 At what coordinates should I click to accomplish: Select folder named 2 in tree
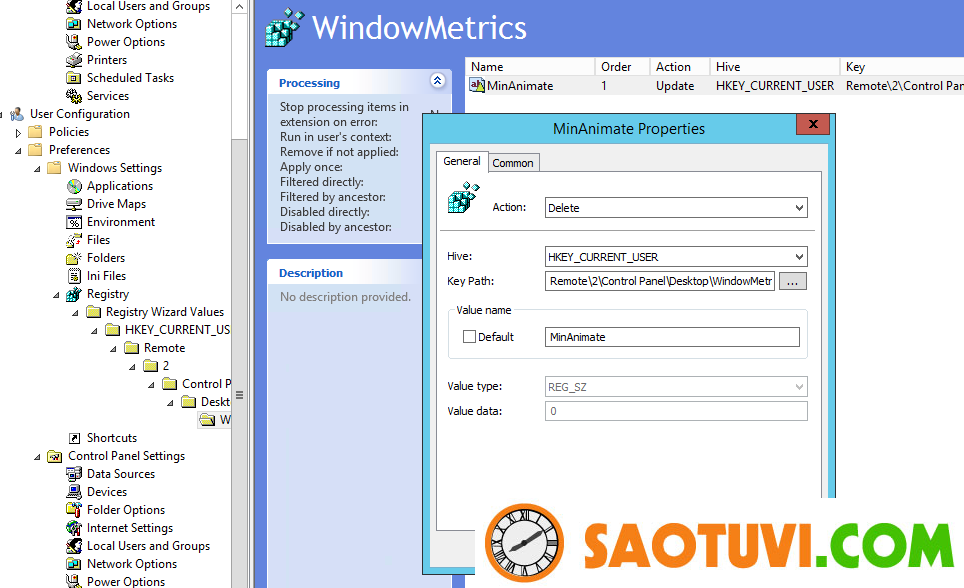(x=156, y=366)
